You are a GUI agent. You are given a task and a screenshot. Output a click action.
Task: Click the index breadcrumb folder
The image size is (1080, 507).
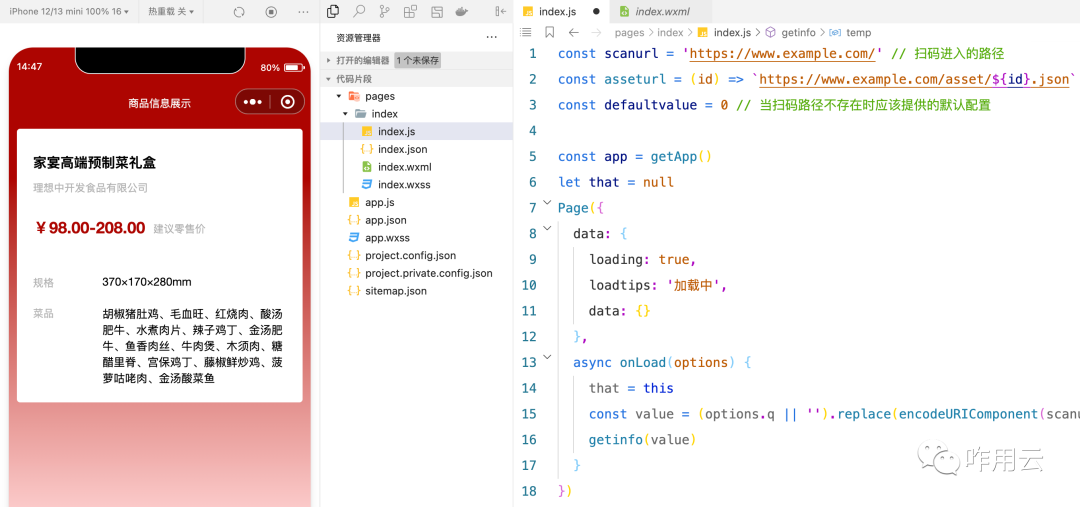click(x=670, y=32)
